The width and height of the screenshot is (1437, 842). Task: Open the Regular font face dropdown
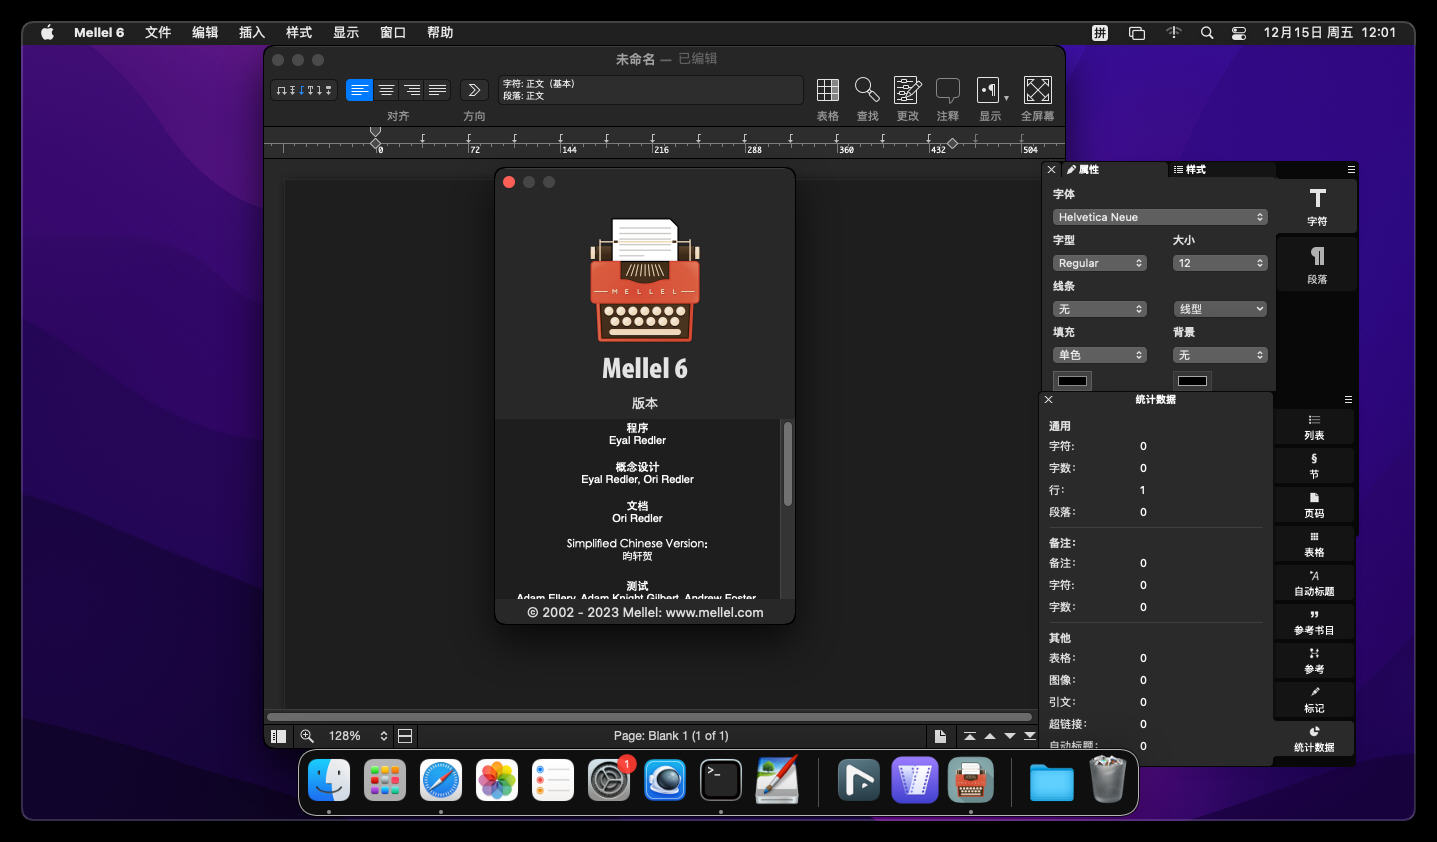click(x=1100, y=263)
